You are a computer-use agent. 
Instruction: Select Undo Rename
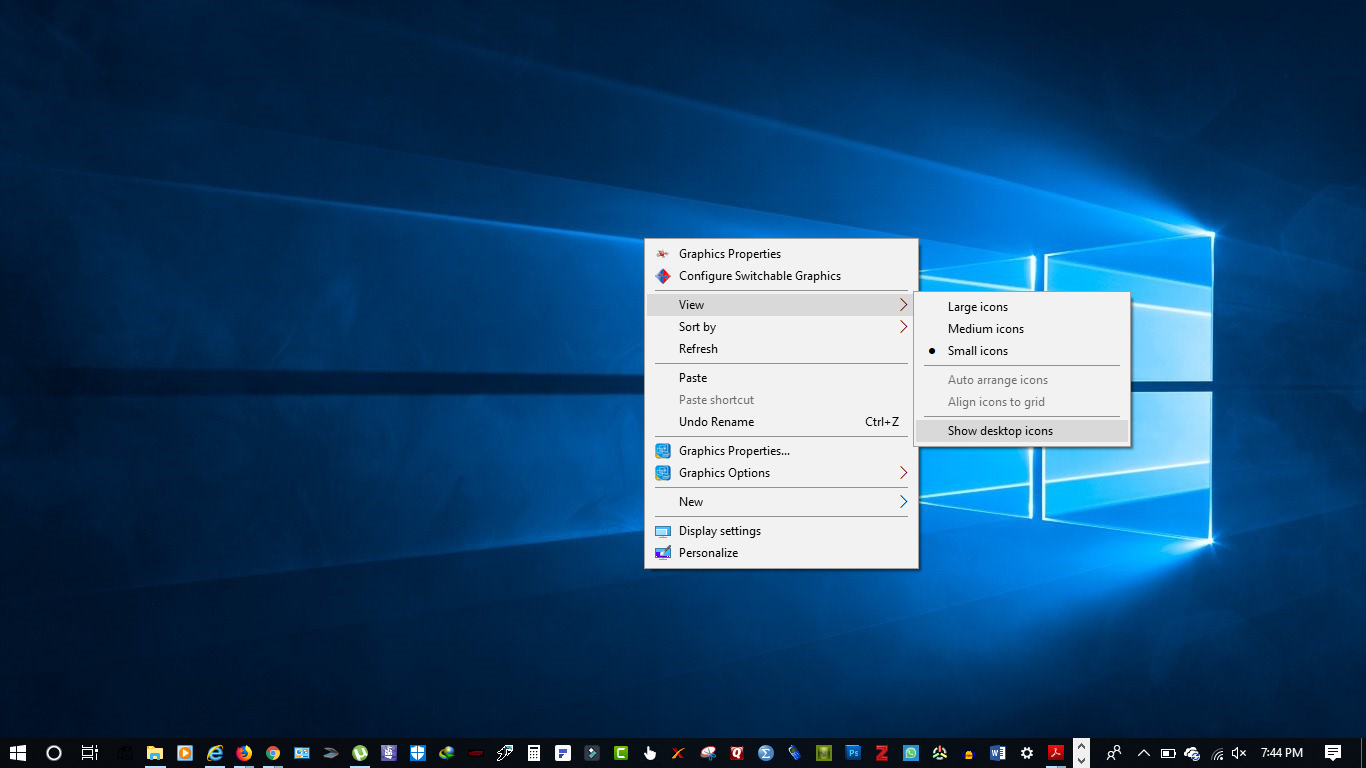click(x=716, y=421)
